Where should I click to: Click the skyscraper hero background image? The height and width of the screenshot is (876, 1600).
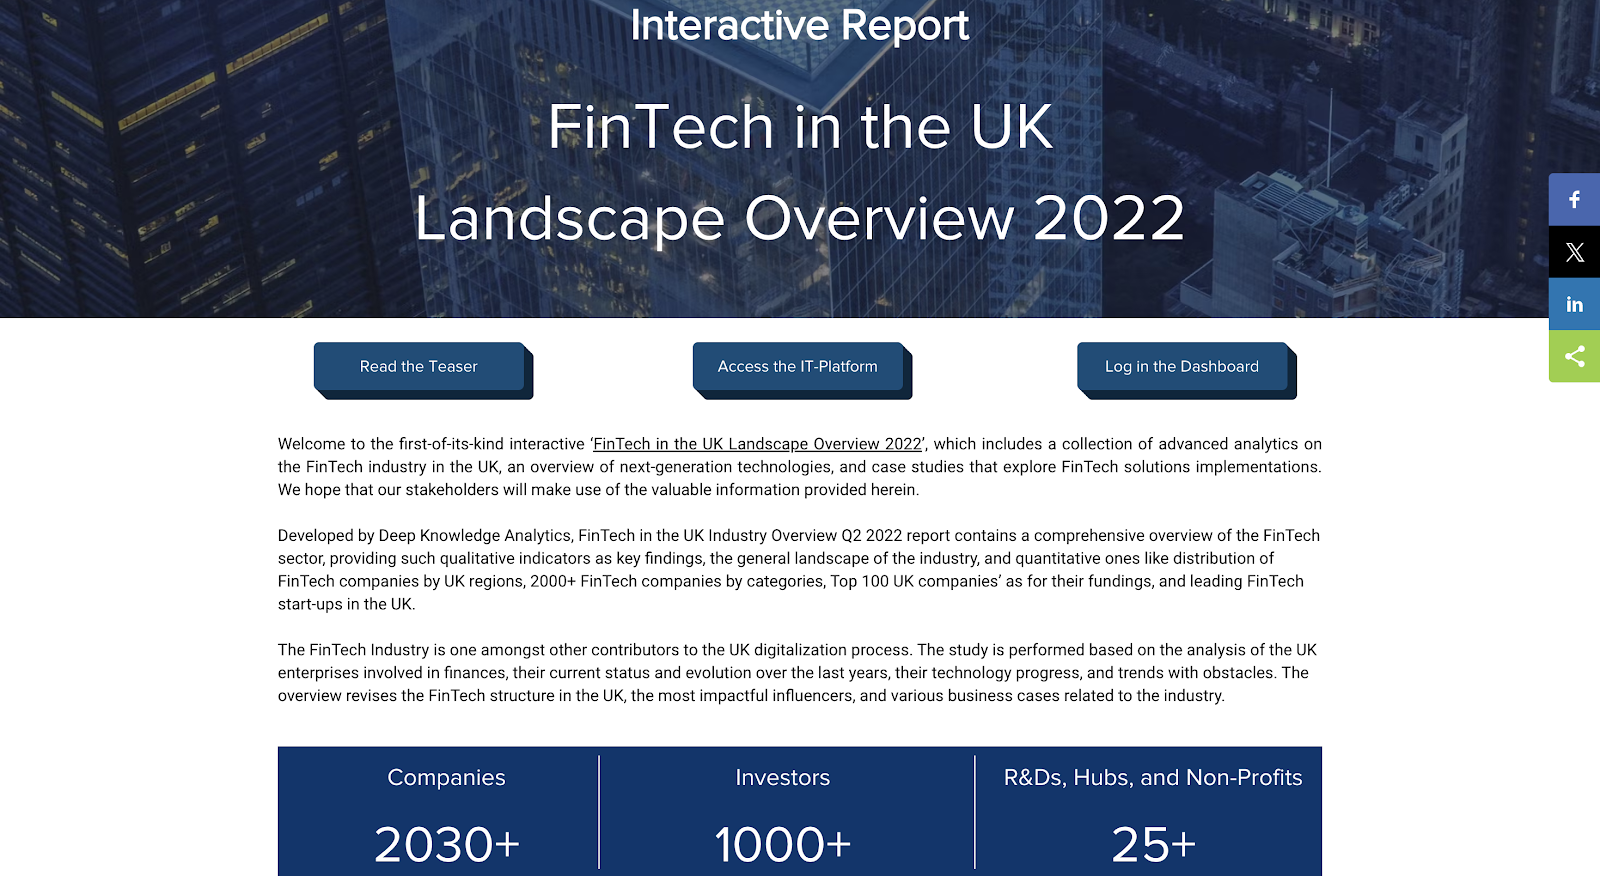pos(200,160)
